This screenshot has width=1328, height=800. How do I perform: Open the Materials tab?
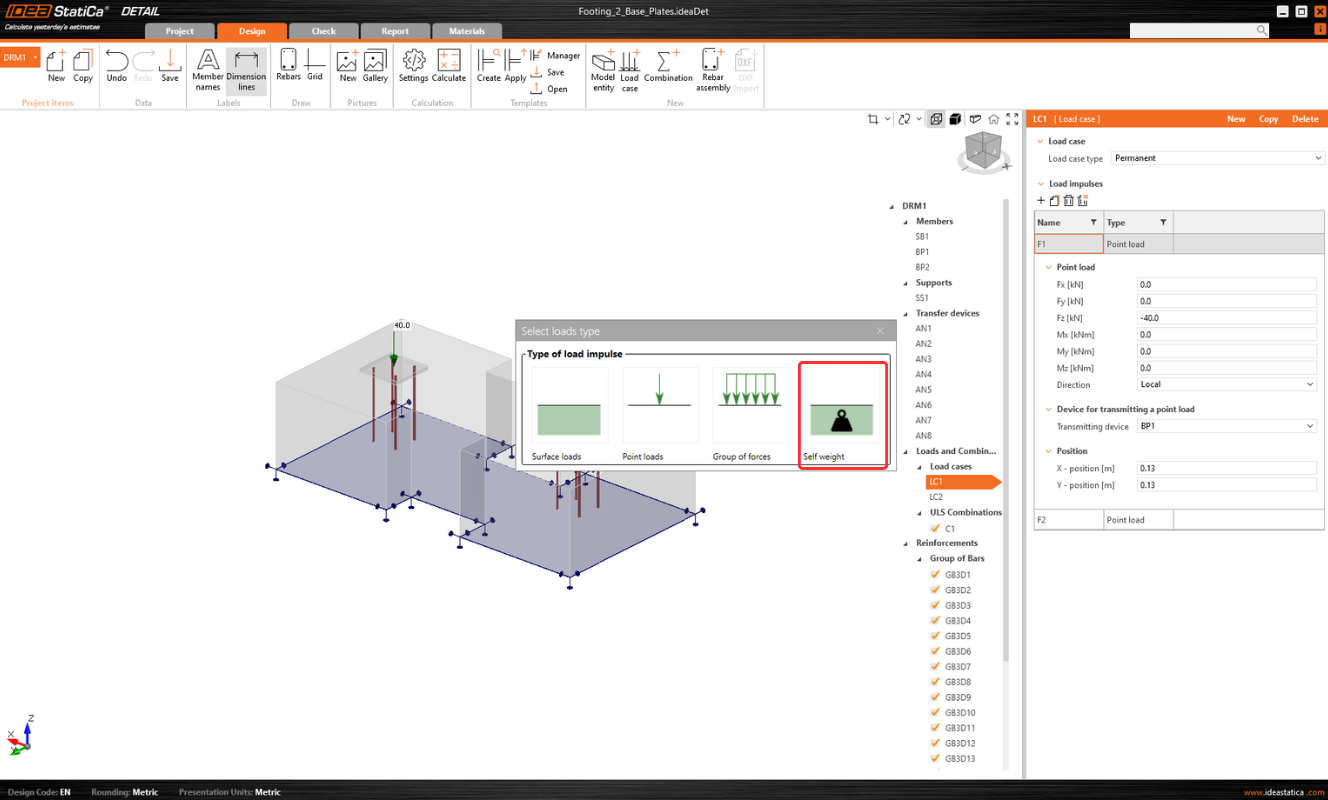click(x=466, y=31)
